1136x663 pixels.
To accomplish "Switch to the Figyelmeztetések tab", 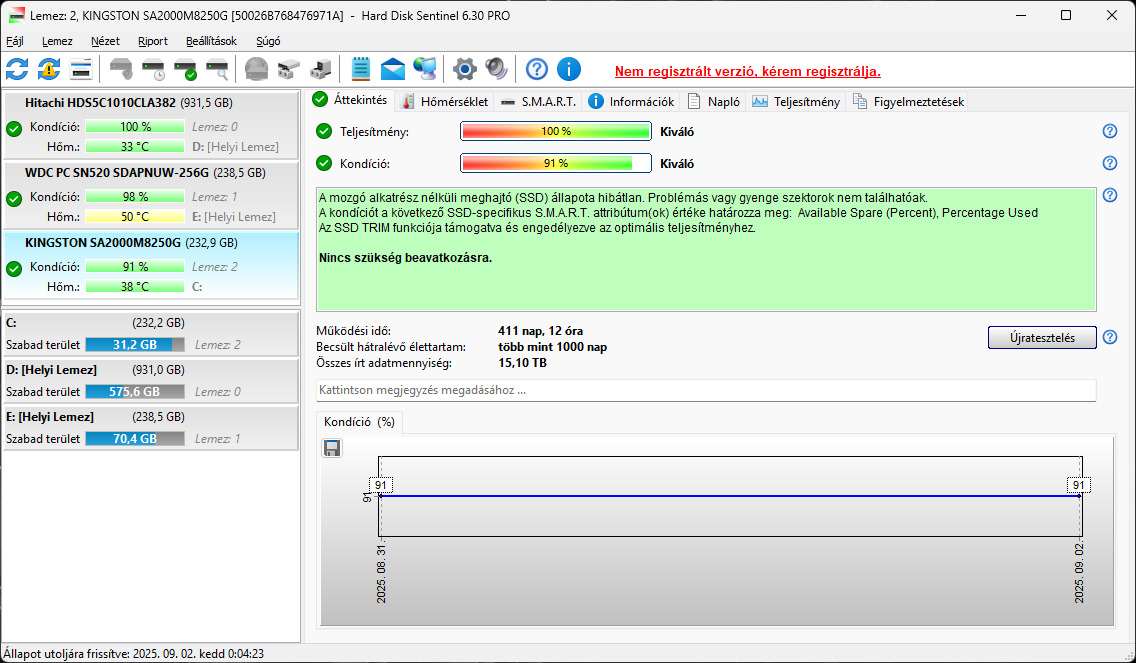I will [x=909, y=101].
